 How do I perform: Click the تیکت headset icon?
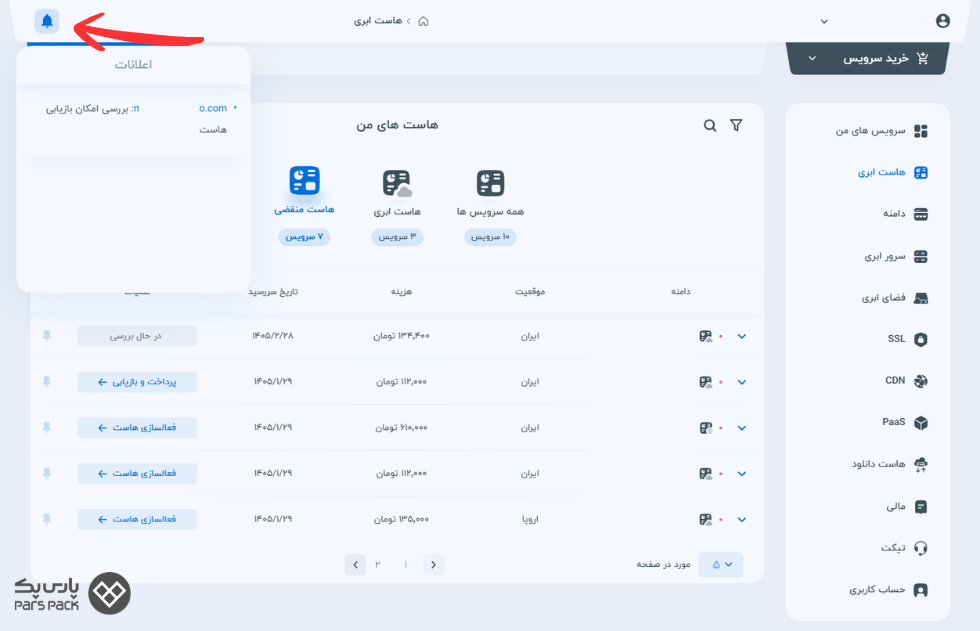click(x=921, y=548)
